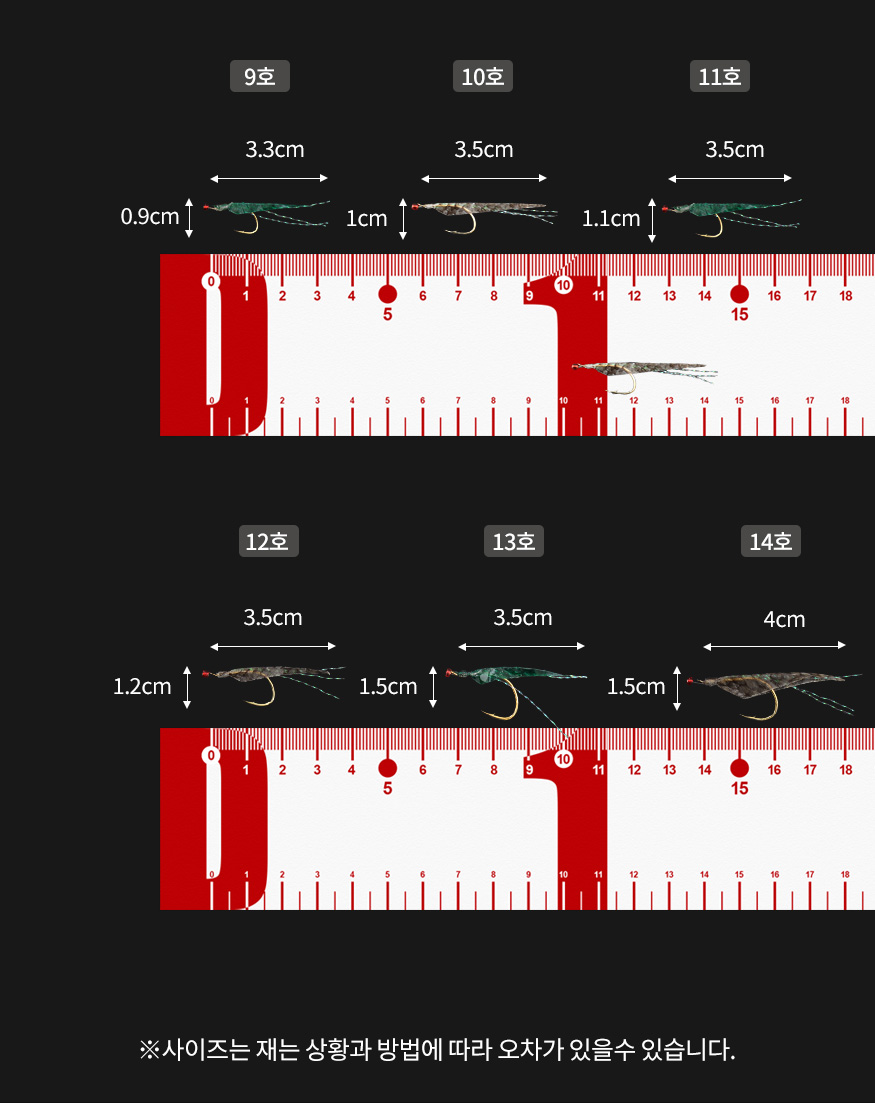Click the 9호 size label

point(260,76)
